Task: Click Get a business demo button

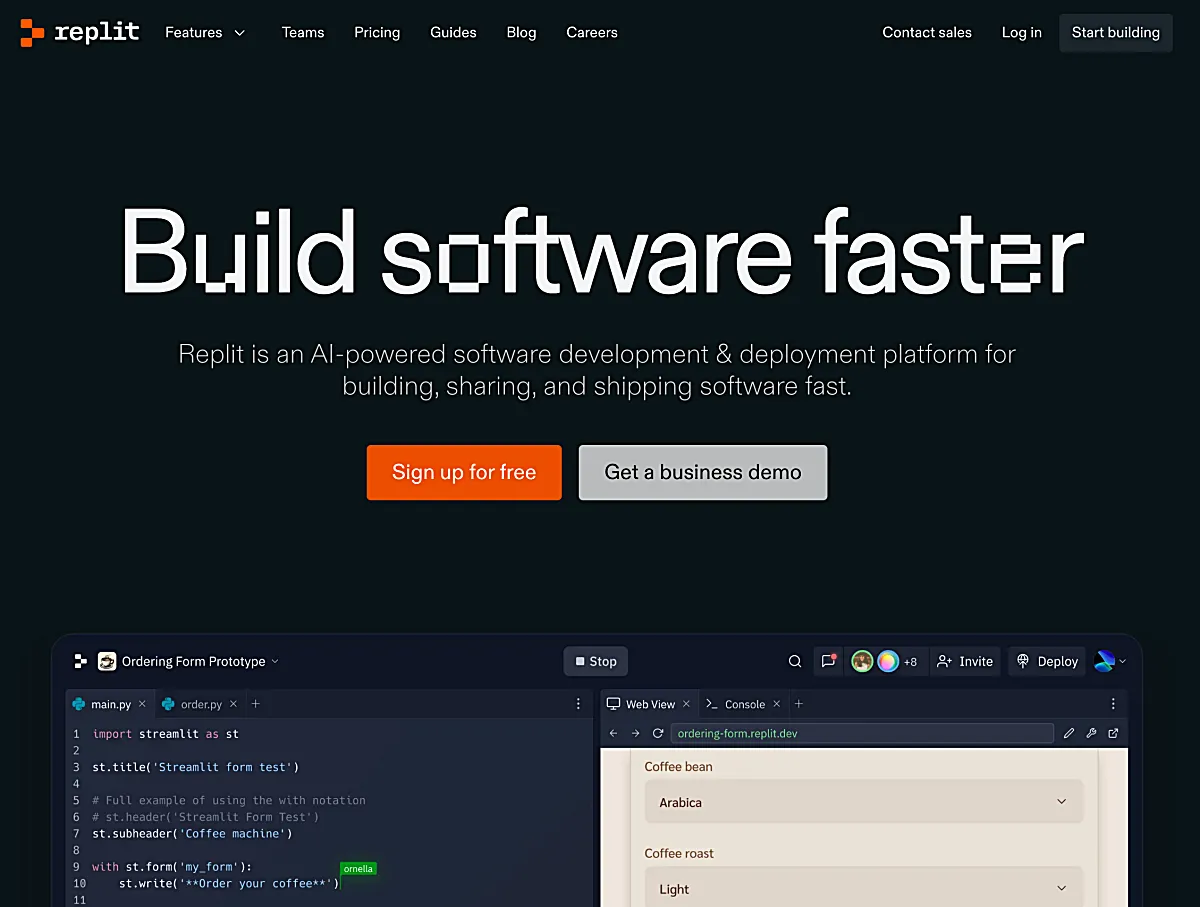Action: pos(703,472)
